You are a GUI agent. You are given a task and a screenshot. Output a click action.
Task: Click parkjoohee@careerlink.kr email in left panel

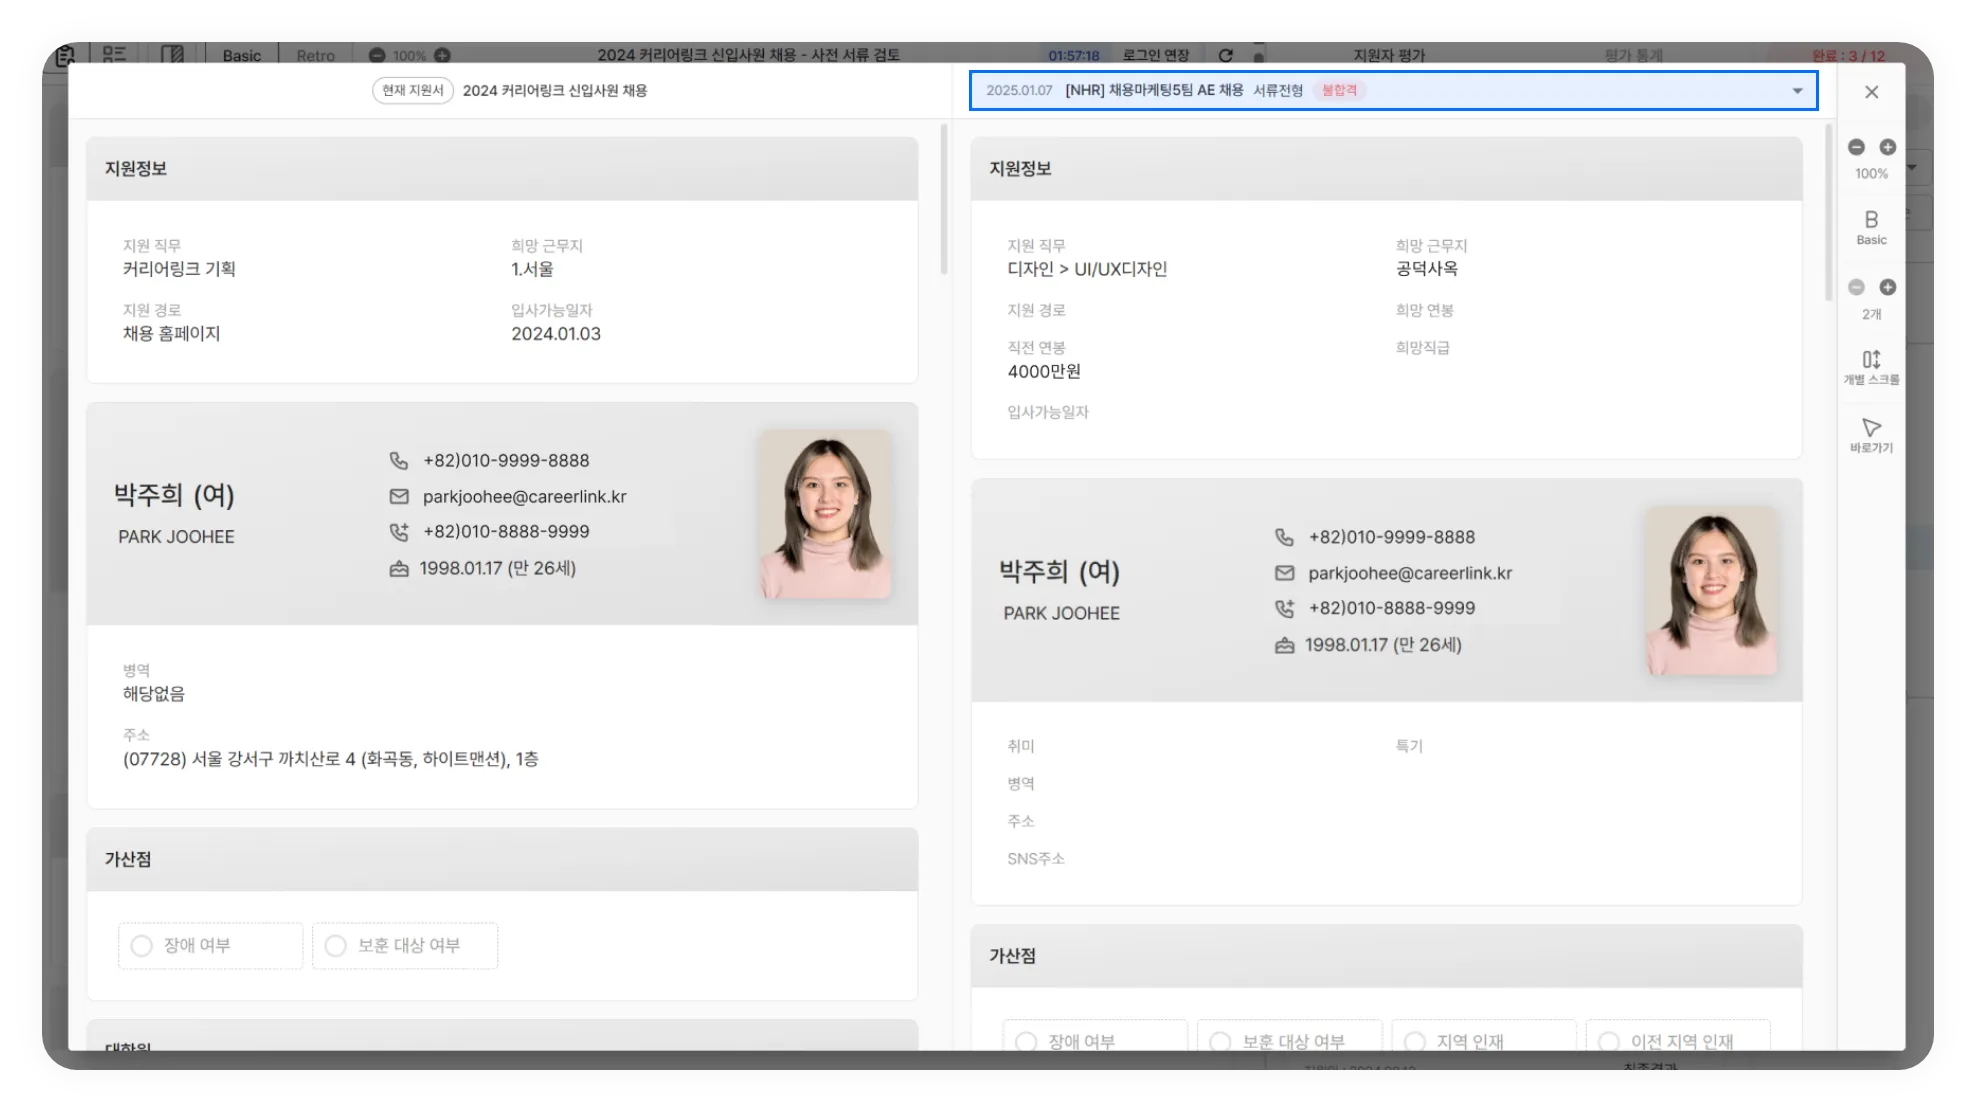click(x=524, y=497)
